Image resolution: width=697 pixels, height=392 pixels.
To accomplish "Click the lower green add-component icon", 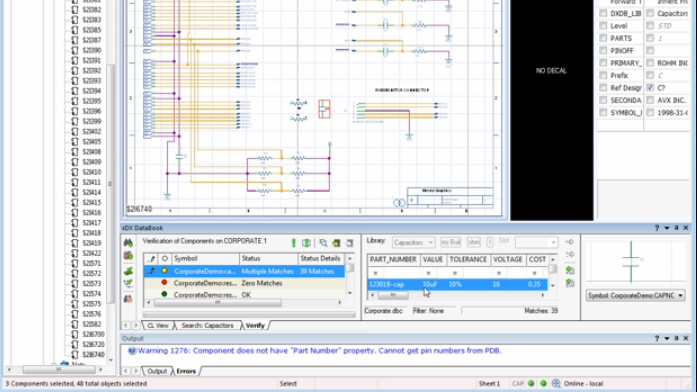I will 570,283.
